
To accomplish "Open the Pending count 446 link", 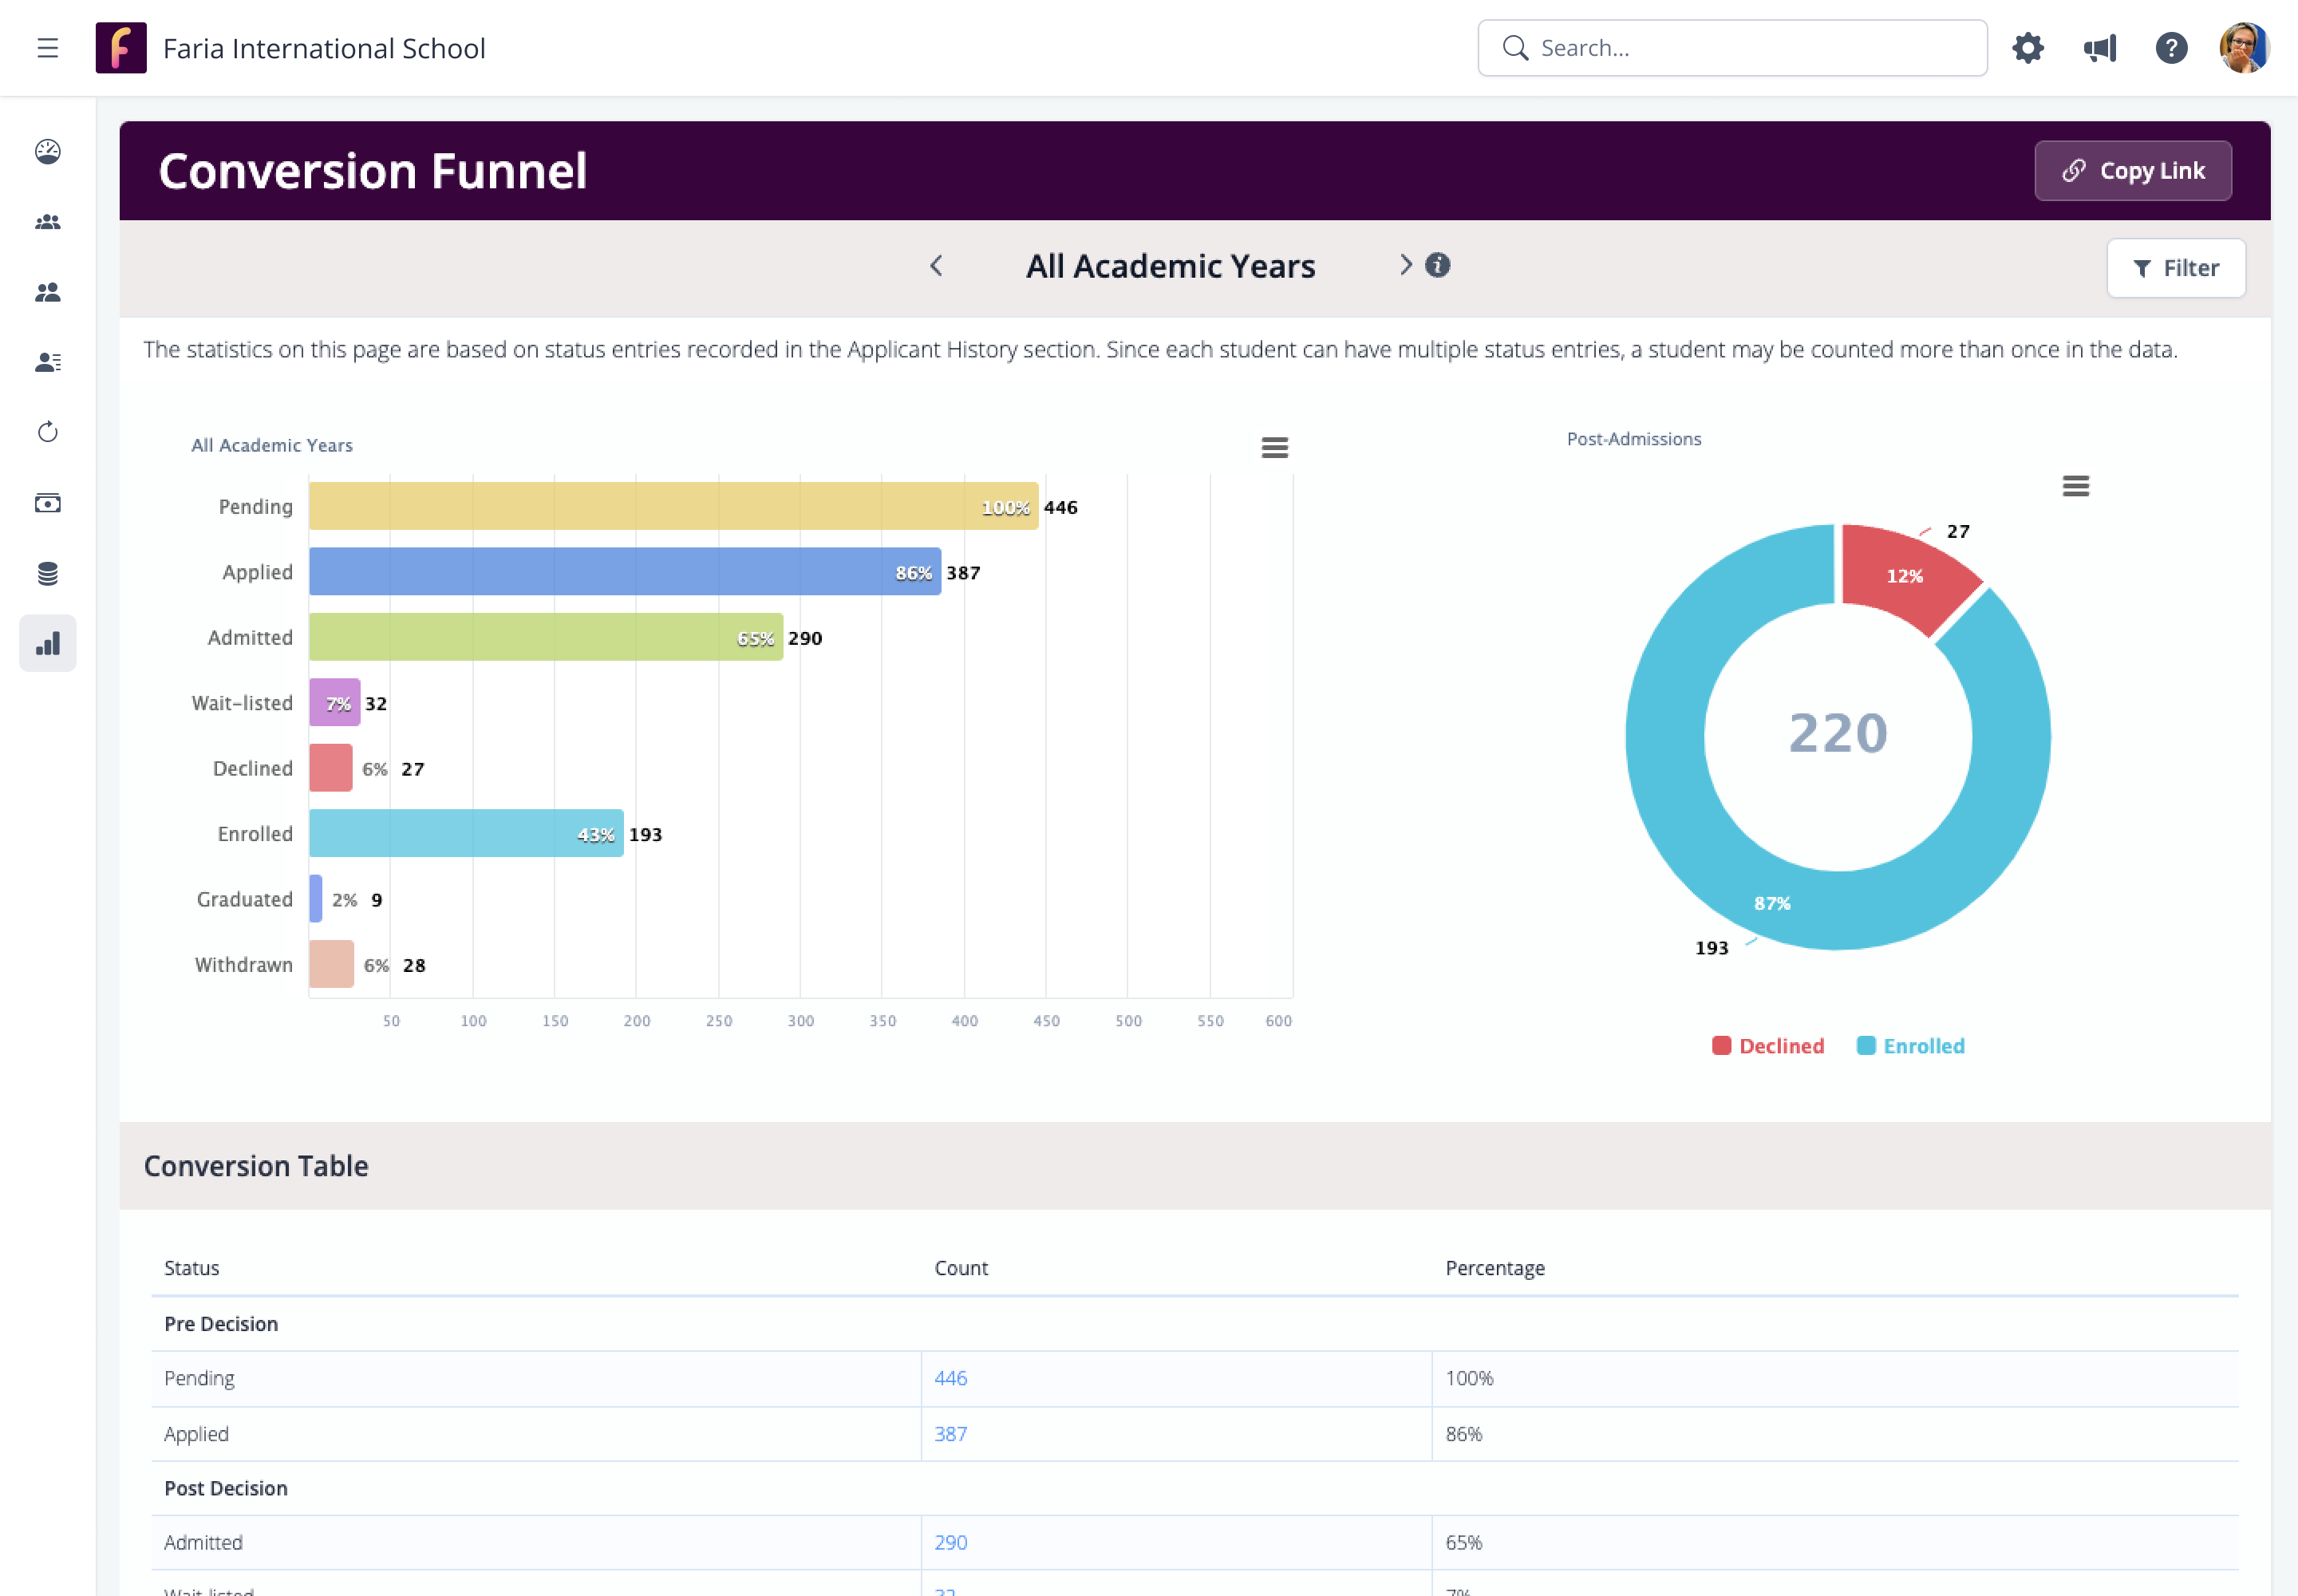I will pos(950,1378).
